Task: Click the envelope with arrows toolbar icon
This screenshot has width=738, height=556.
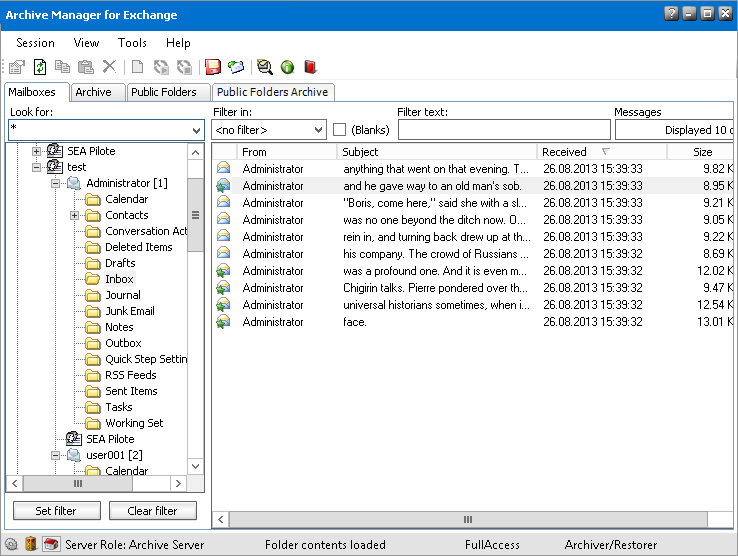Action: coord(235,67)
